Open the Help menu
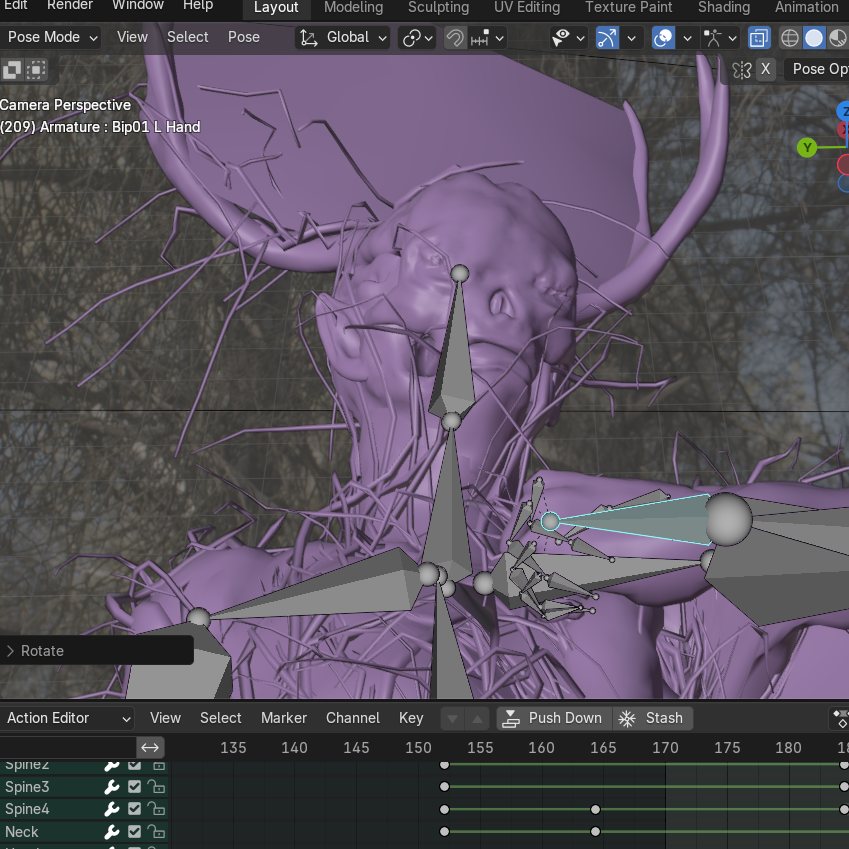 [x=198, y=5]
